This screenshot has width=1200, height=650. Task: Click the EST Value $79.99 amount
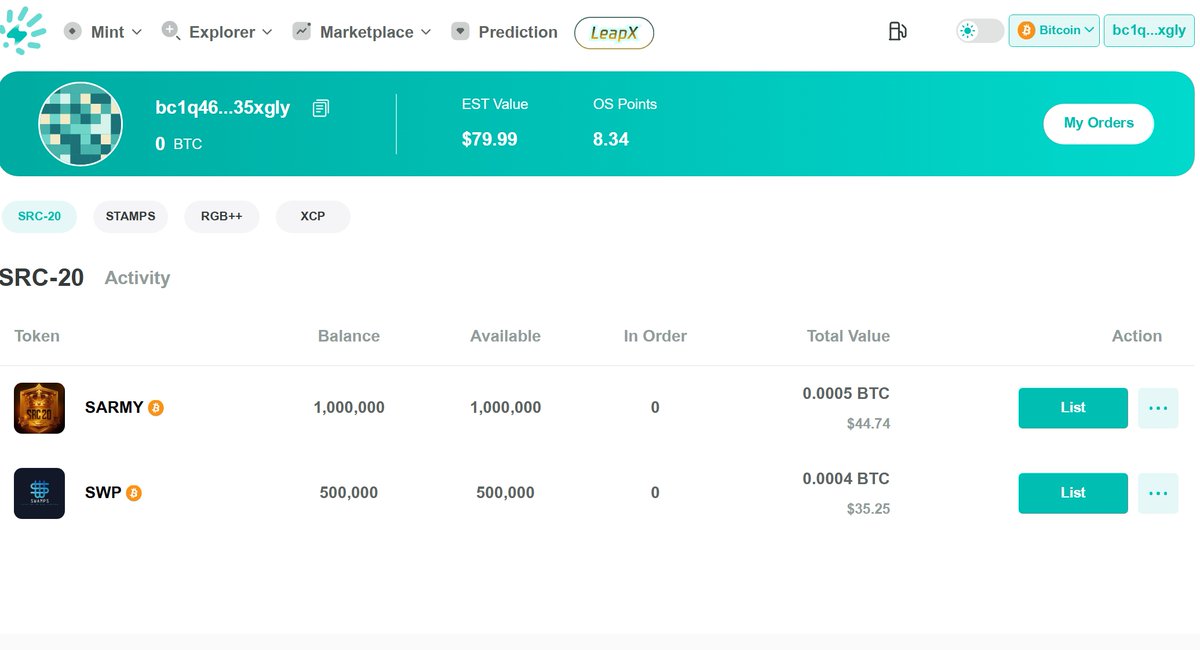point(490,140)
